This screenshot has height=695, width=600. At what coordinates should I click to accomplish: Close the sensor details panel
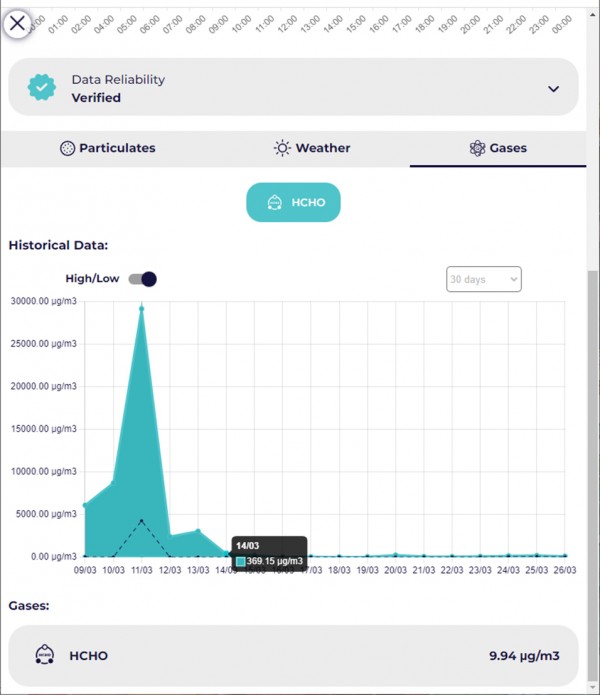(x=18, y=22)
